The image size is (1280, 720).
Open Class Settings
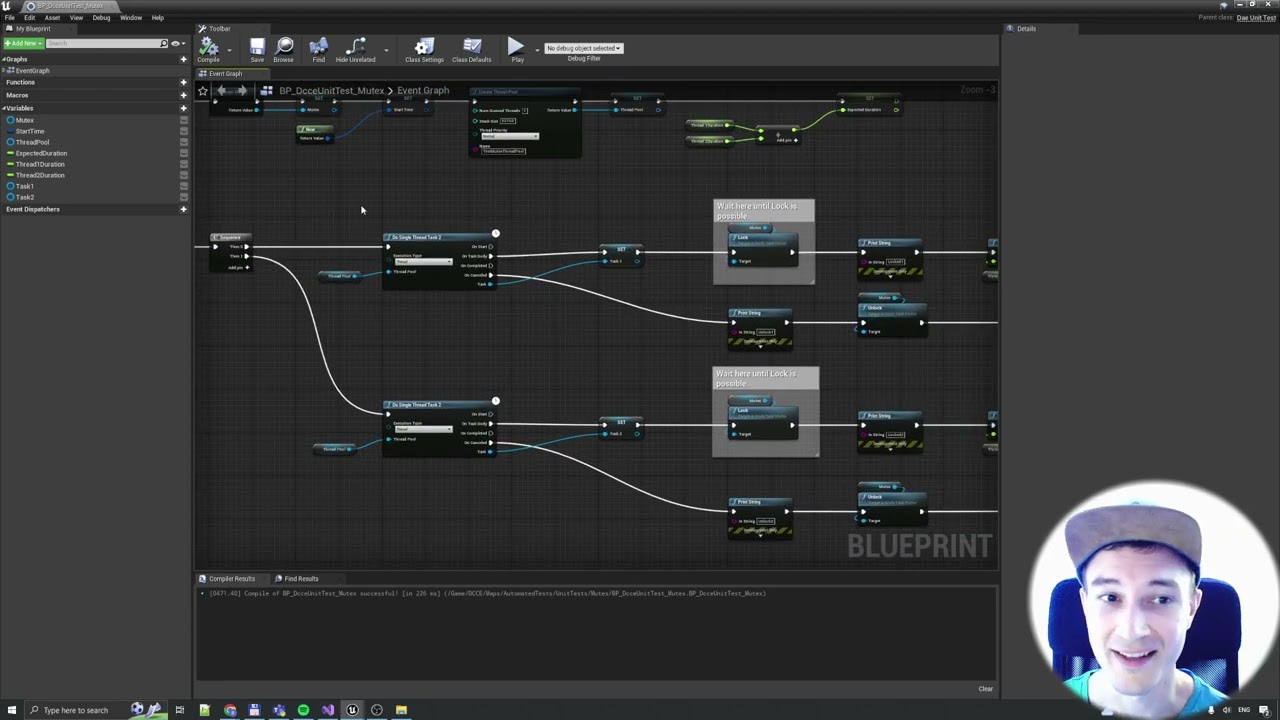(424, 47)
